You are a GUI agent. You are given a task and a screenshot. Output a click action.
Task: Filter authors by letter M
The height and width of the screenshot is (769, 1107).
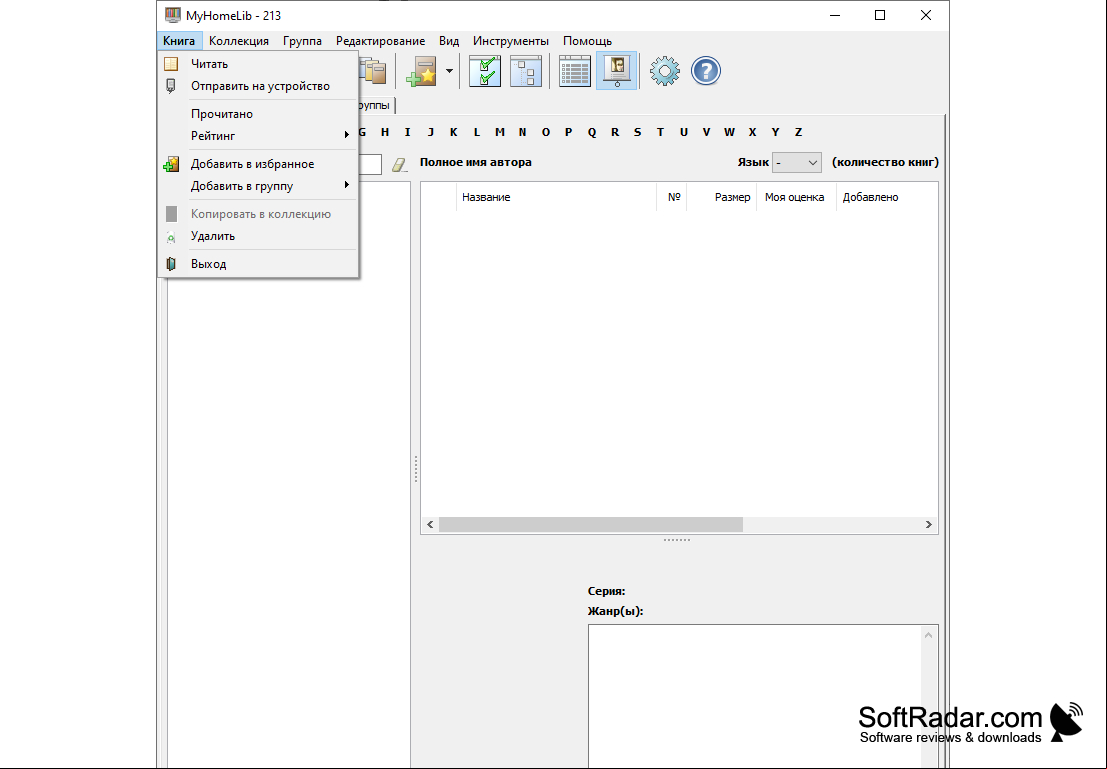[x=500, y=132]
